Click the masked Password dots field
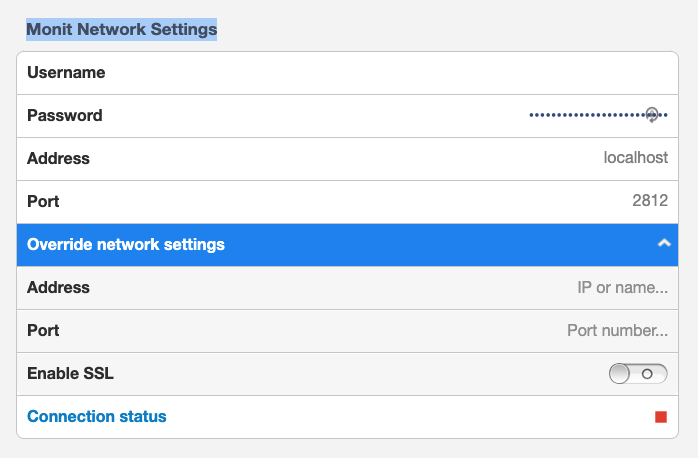This screenshot has height=458, width=698. (x=585, y=116)
